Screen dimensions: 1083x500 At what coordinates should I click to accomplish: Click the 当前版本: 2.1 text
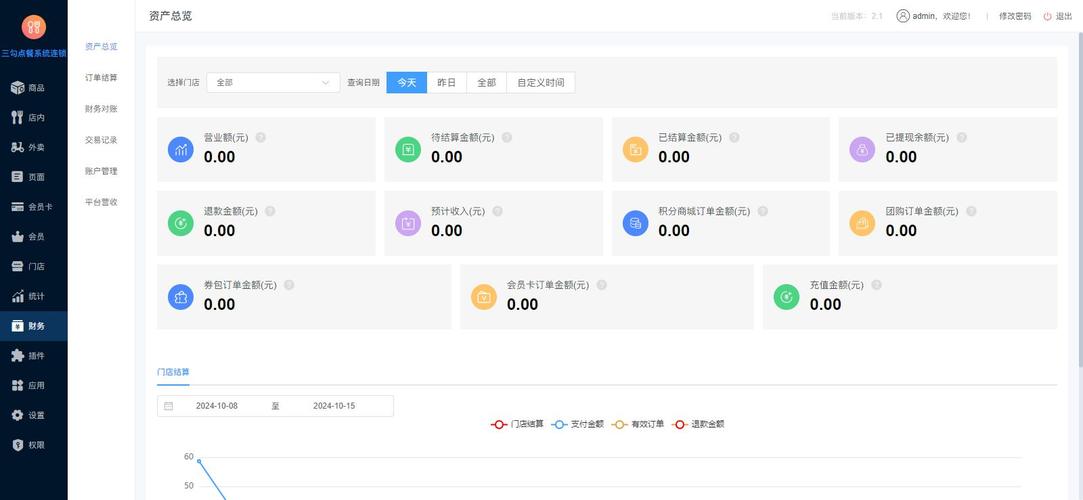[857, 16]
